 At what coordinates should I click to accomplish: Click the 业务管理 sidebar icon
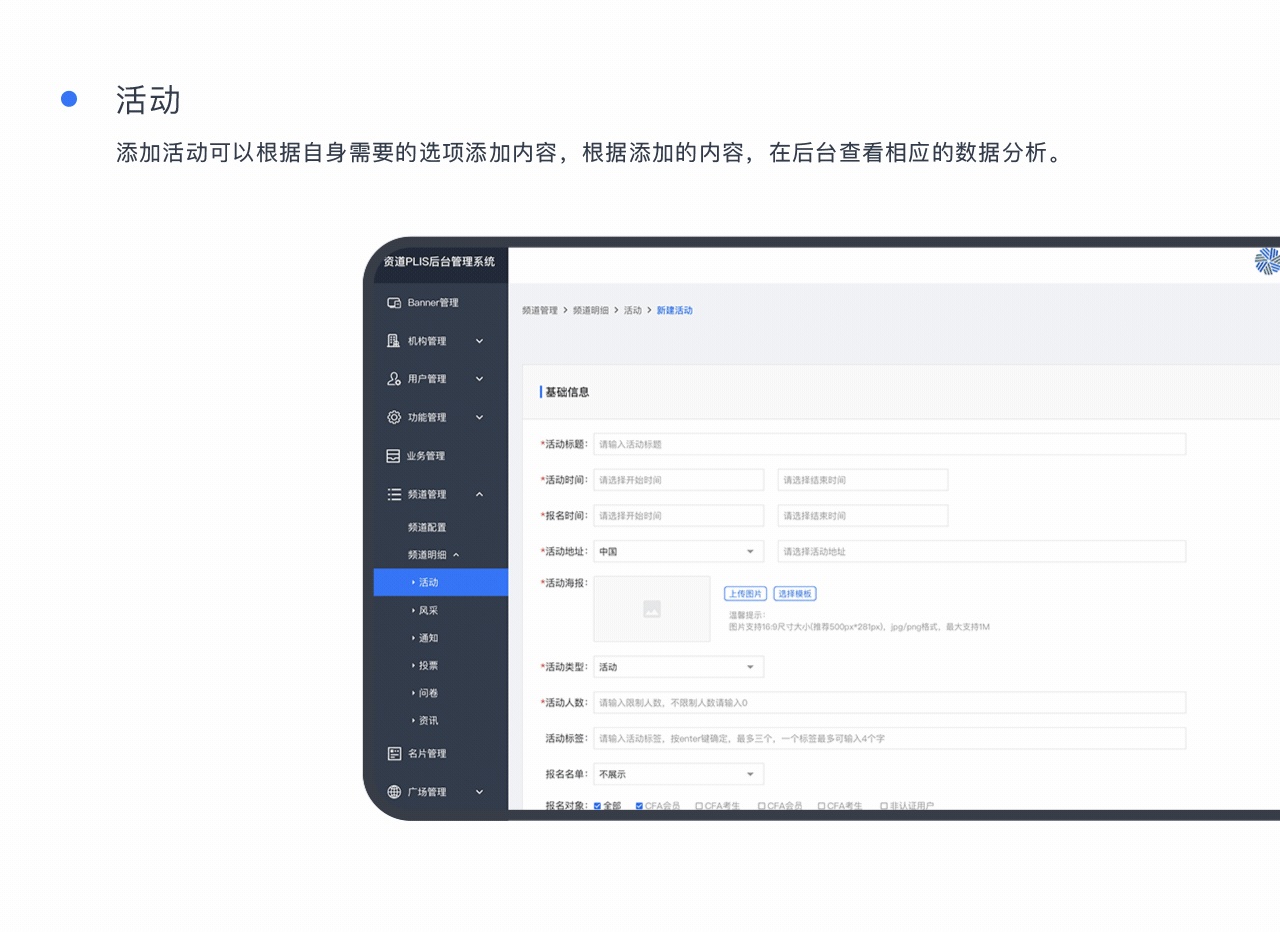tap(394, 456)
